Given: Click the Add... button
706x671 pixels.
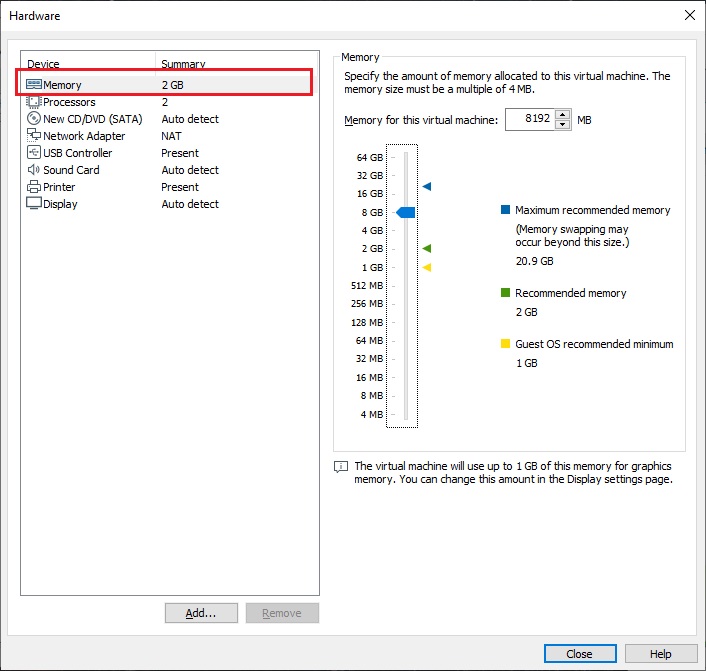Looking at the screenshot, I should point(201,613).
